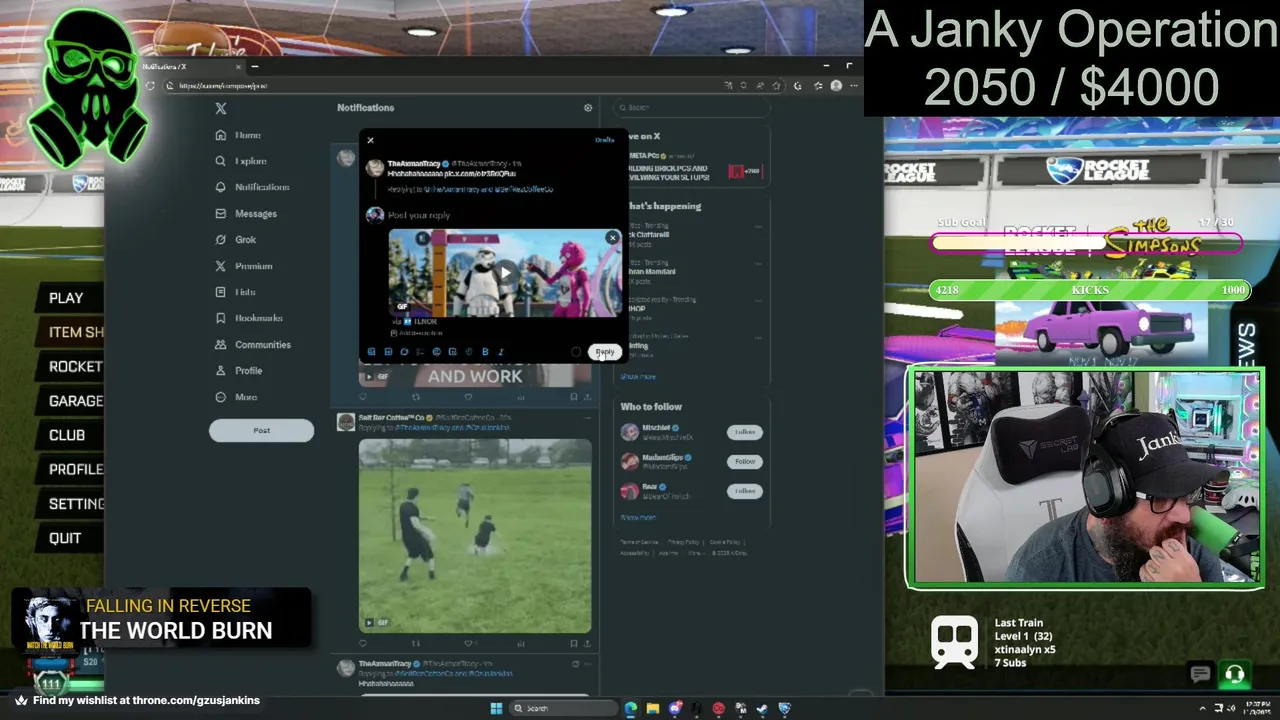Open a new browser tab
Image resolution: width=1280 pixels, height=720 pixels.
(x=255, y=67)
